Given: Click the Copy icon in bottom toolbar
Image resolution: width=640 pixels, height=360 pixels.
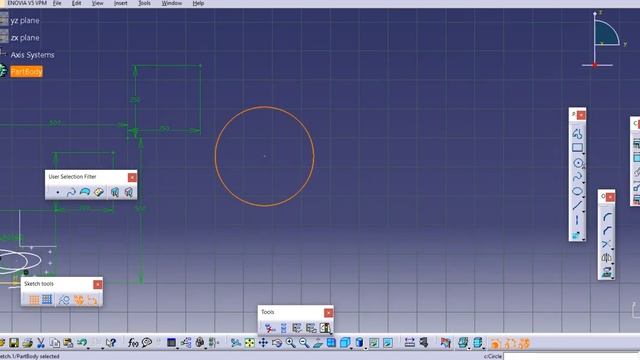Looking at the screenshot, I should 55,343.
